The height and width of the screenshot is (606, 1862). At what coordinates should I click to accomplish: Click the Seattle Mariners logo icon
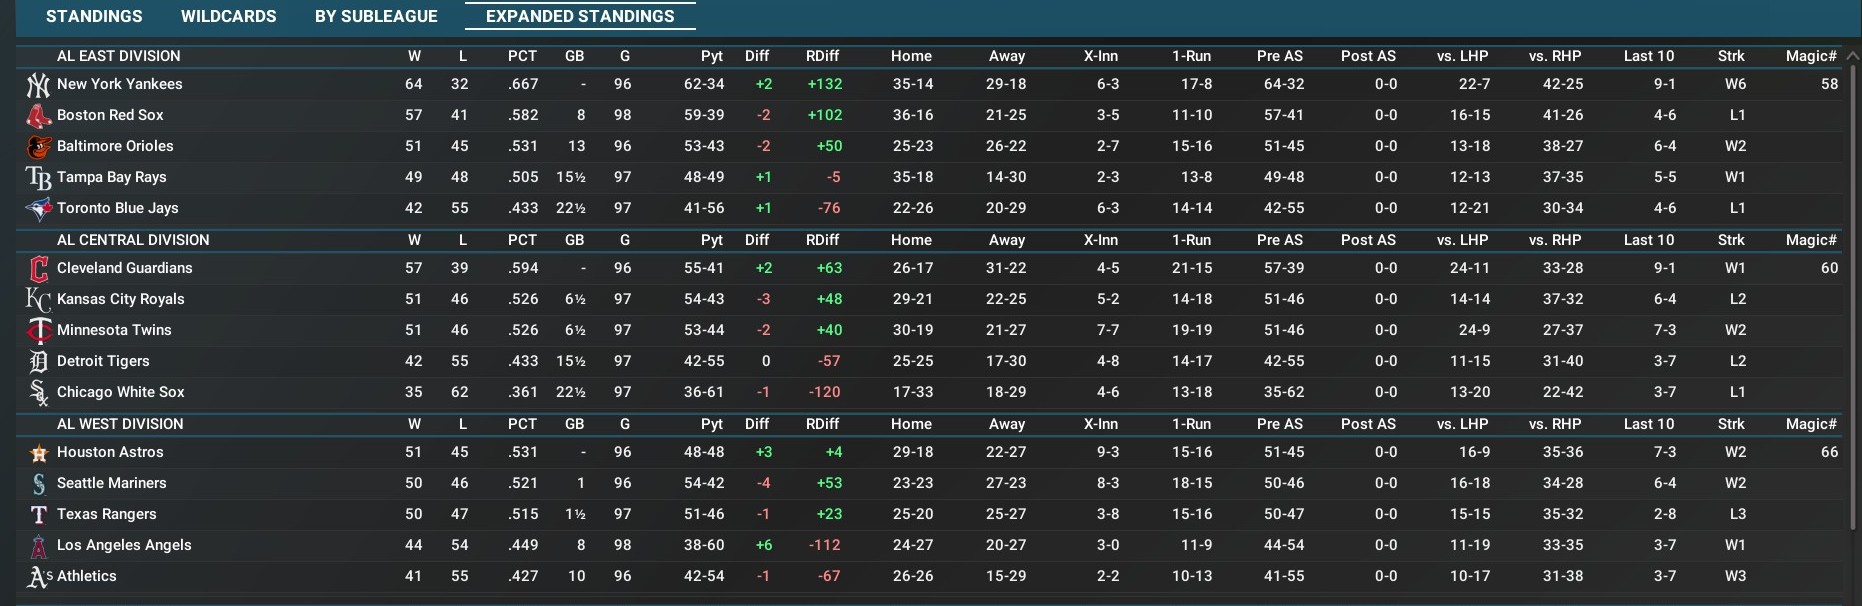(38, 484)
